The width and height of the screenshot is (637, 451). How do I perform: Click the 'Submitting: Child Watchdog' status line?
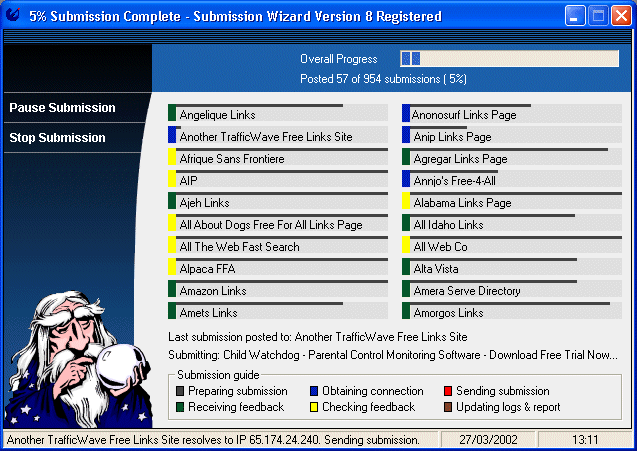coord(393,355)
